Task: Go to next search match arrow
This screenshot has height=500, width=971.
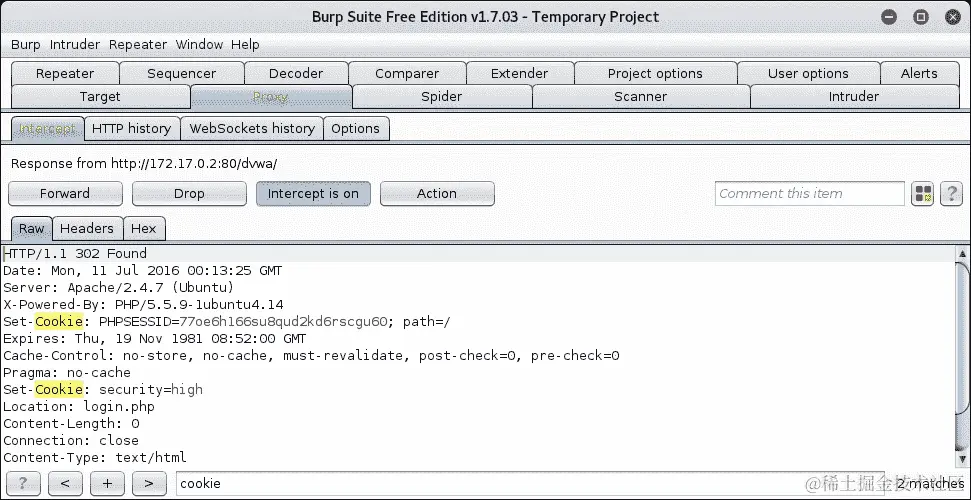Action: click(x=149, y=483)
